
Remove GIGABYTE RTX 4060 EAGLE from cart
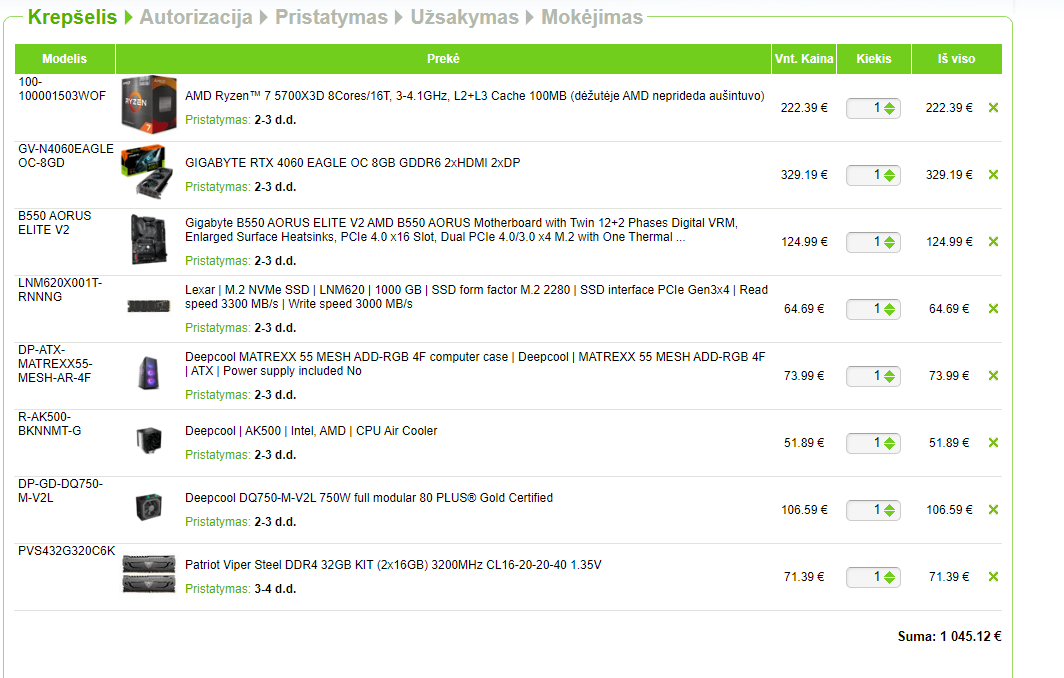pyautogui.click(x=993, y=175)
